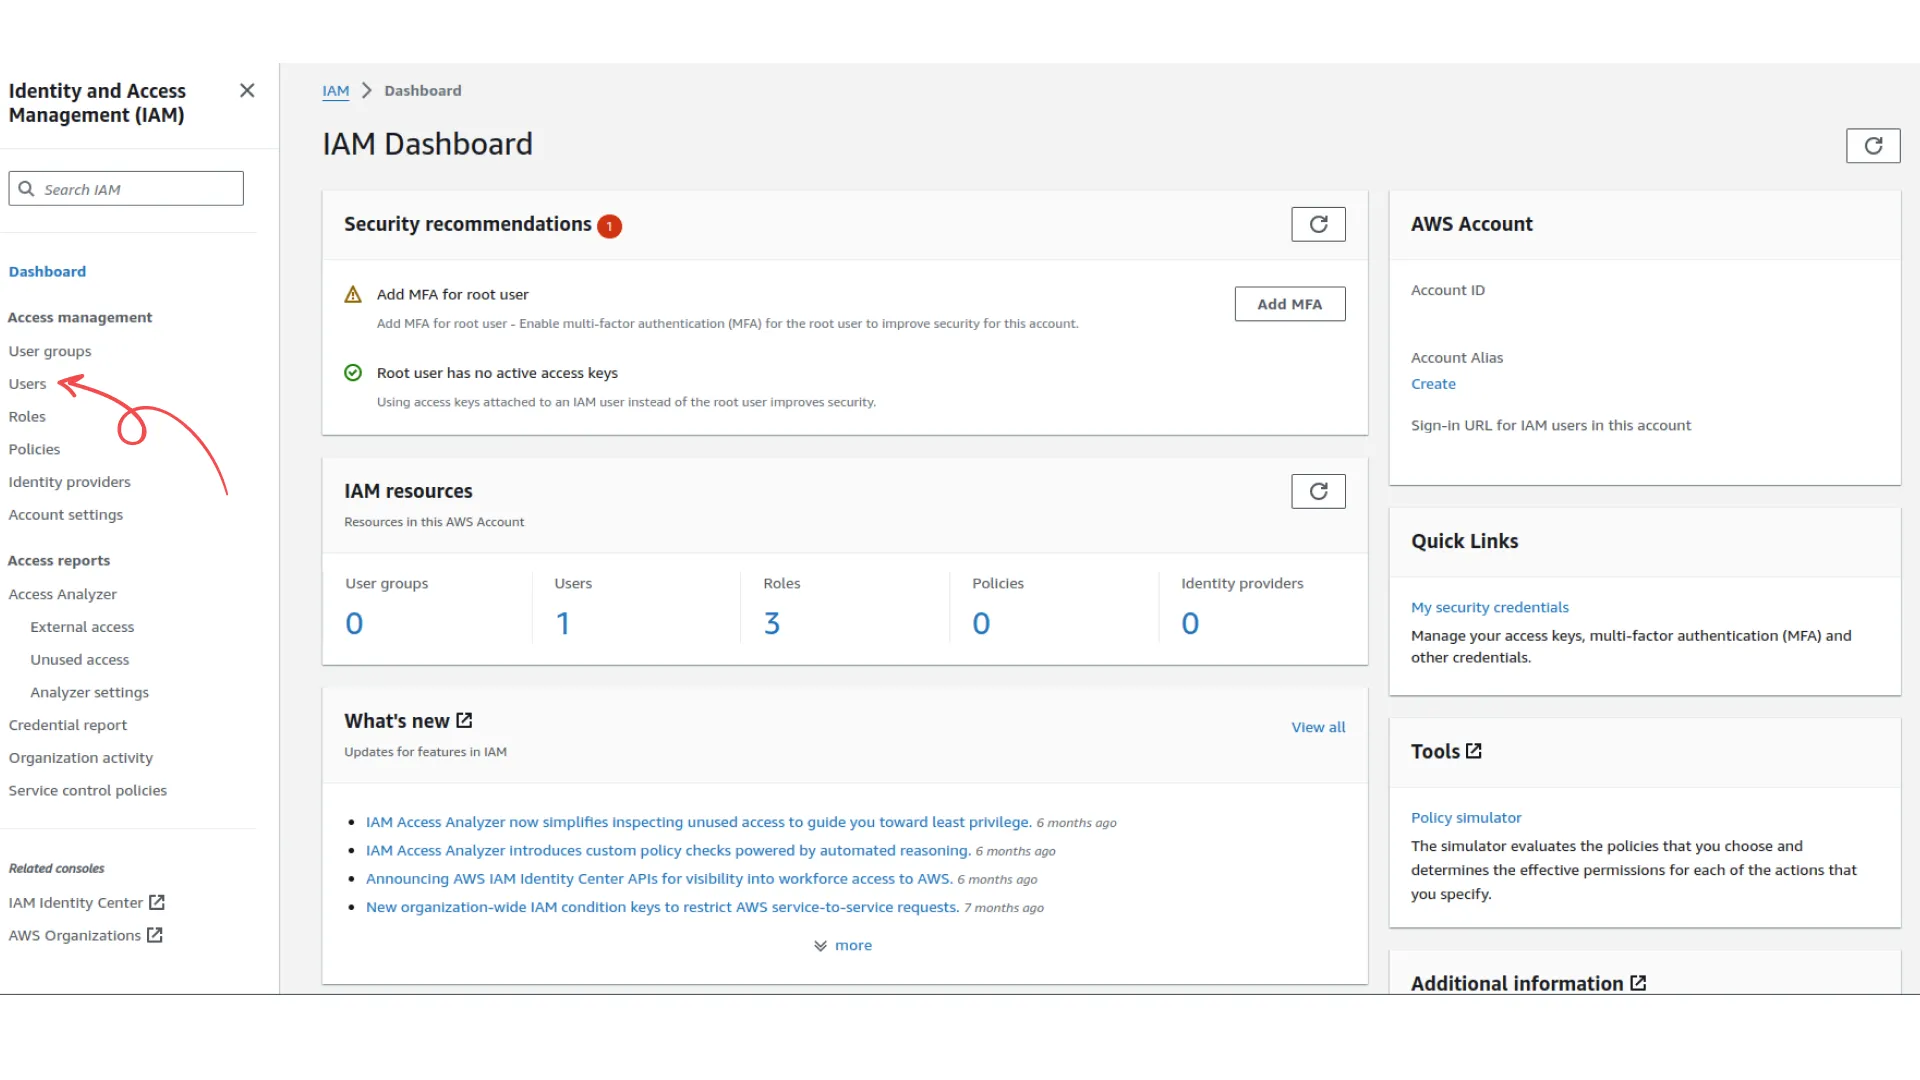Image resolution: width=1920 pixels, height=1080 pixels.
Task: Refresh the Security recommendations panel
Action: point(1318,224)
